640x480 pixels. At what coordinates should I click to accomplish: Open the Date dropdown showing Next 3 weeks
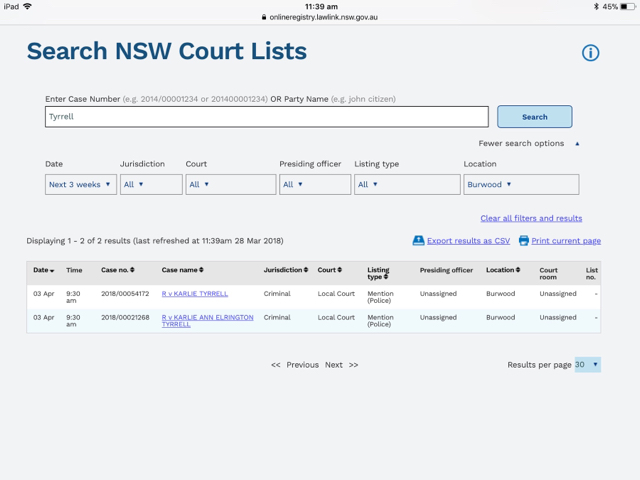coord(80,184)
